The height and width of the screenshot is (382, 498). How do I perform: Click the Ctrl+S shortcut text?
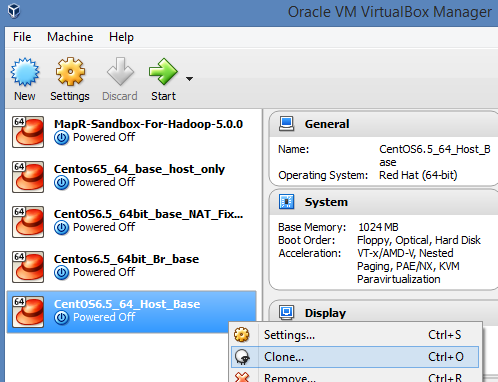point(445,335)
